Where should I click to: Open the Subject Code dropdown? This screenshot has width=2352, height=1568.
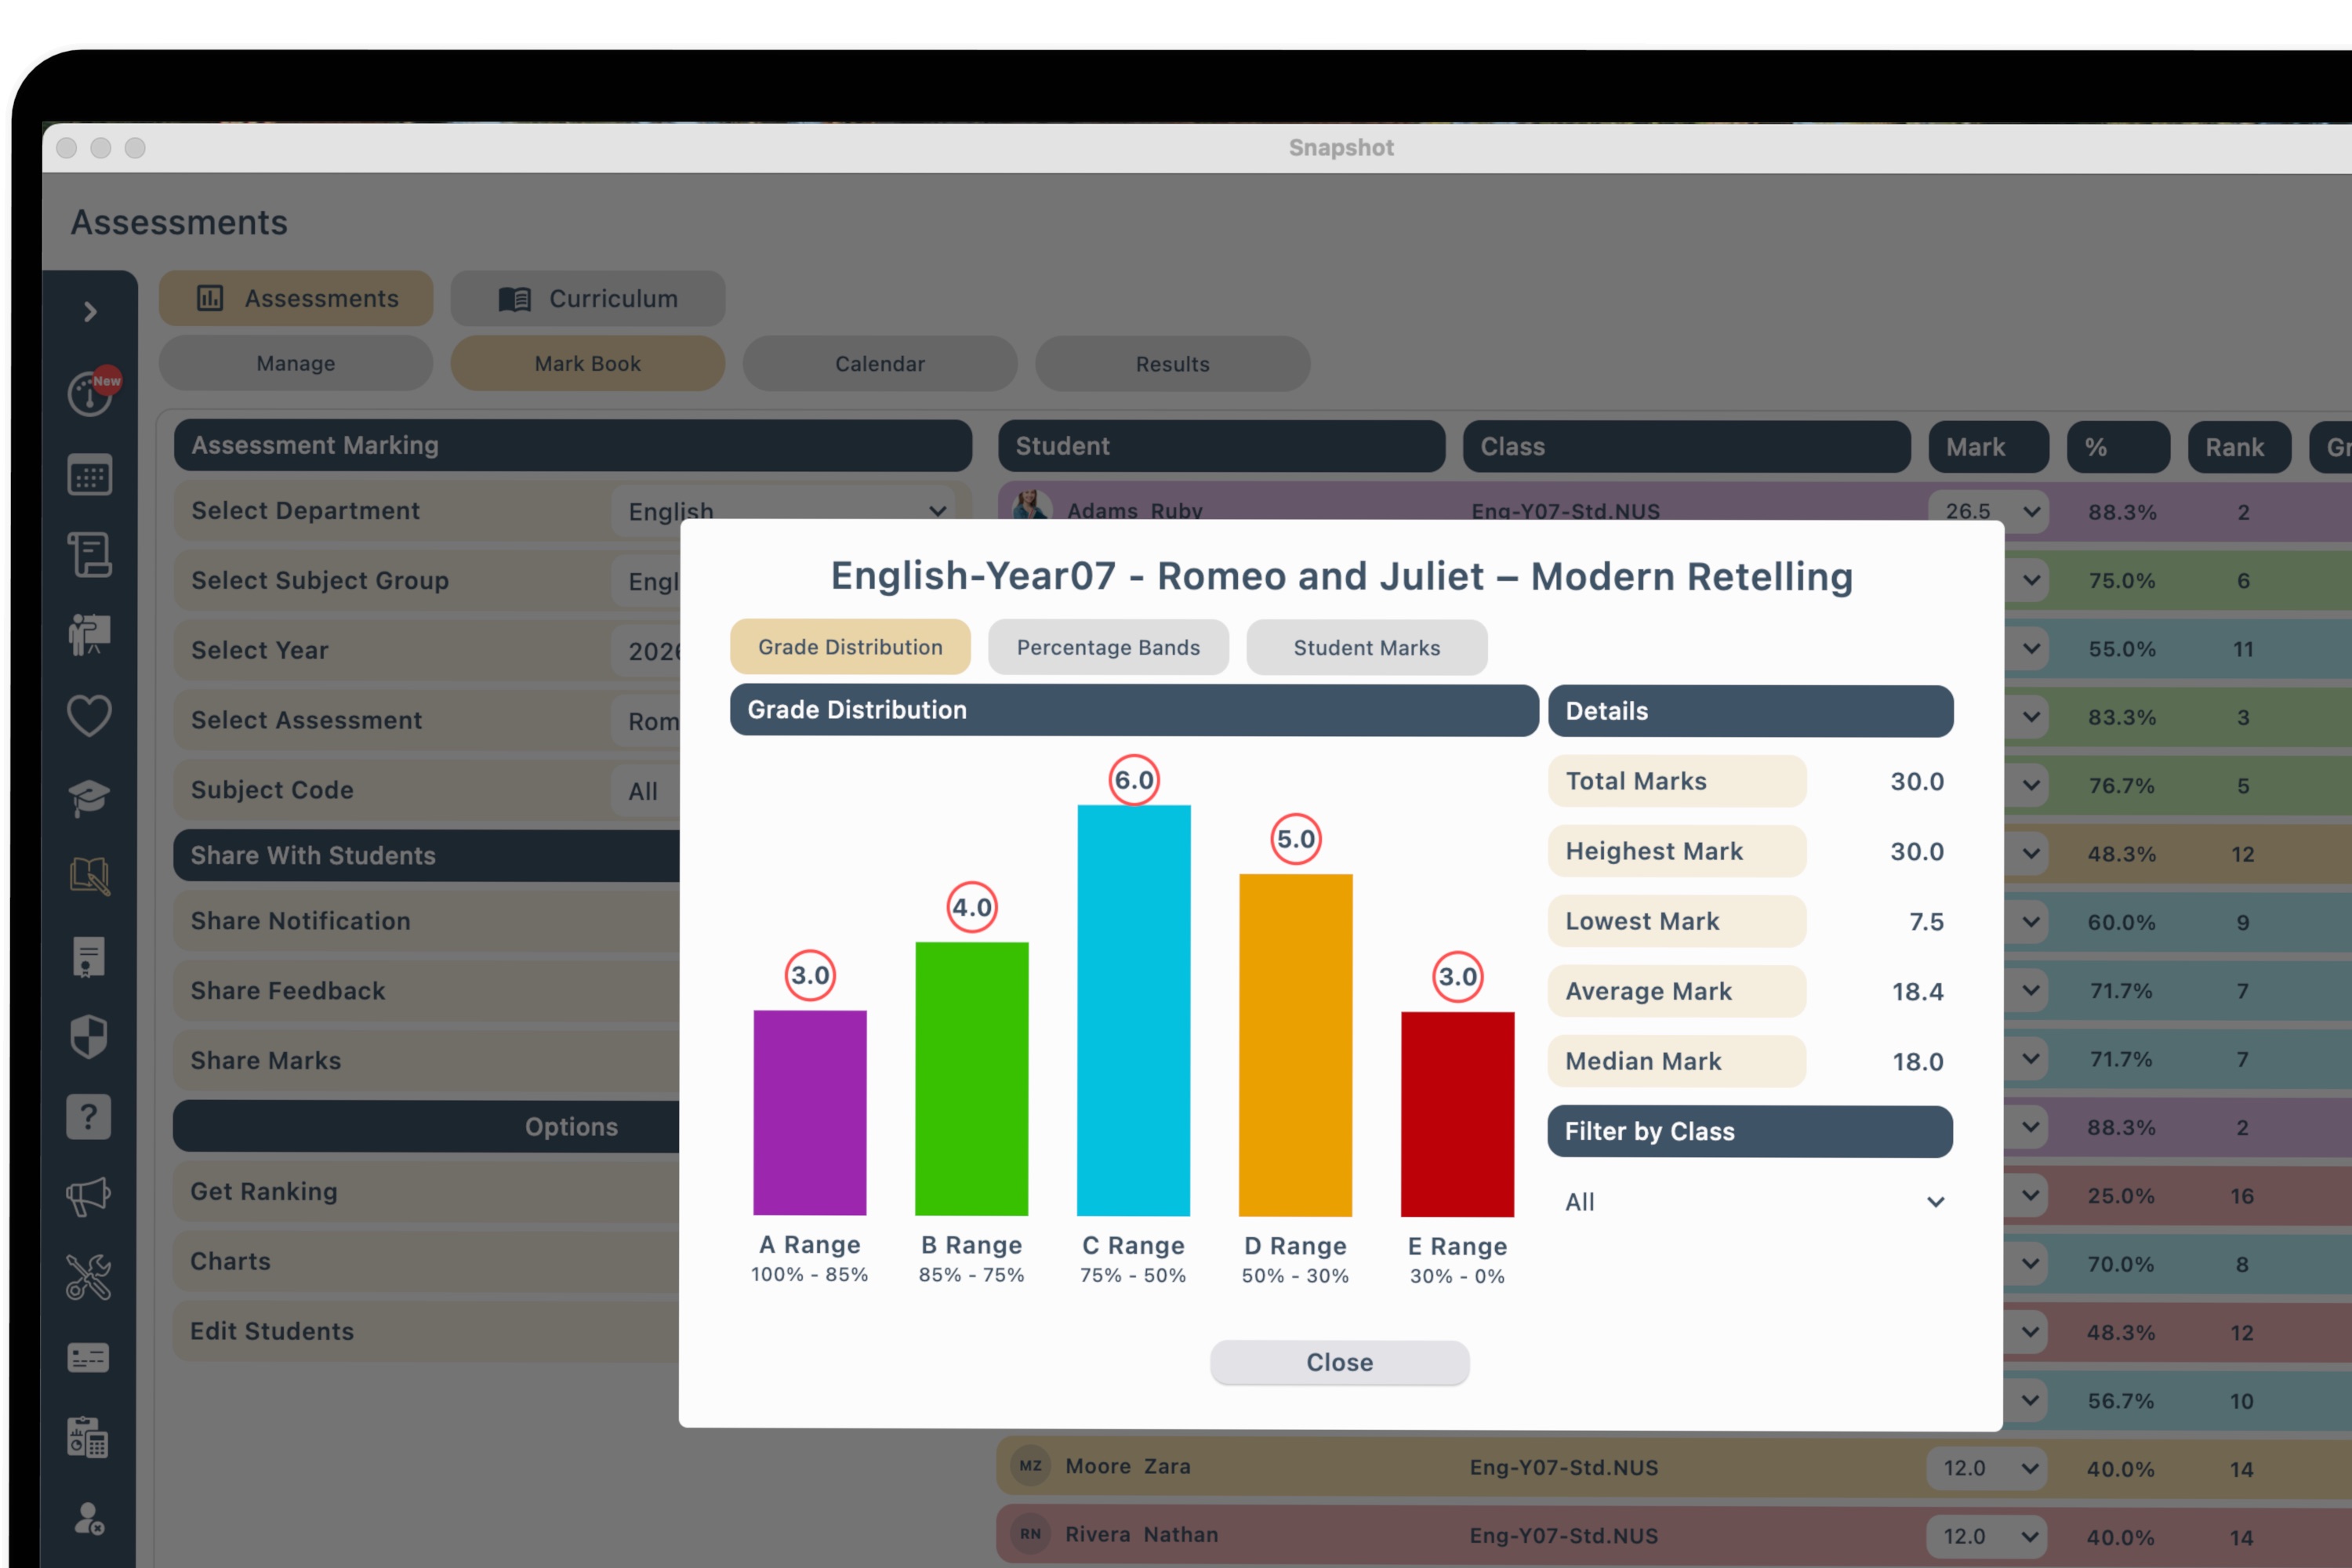646,791
